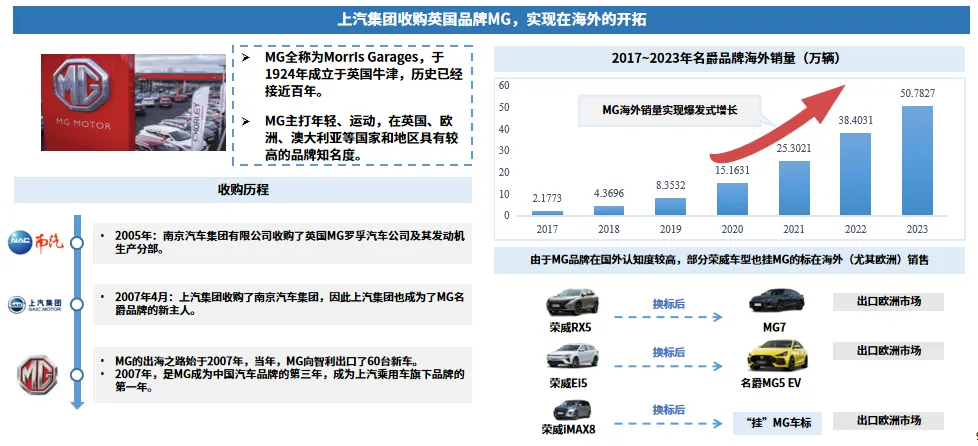Select the 荣威RX5 car image
978x446 pixels.
572,302
